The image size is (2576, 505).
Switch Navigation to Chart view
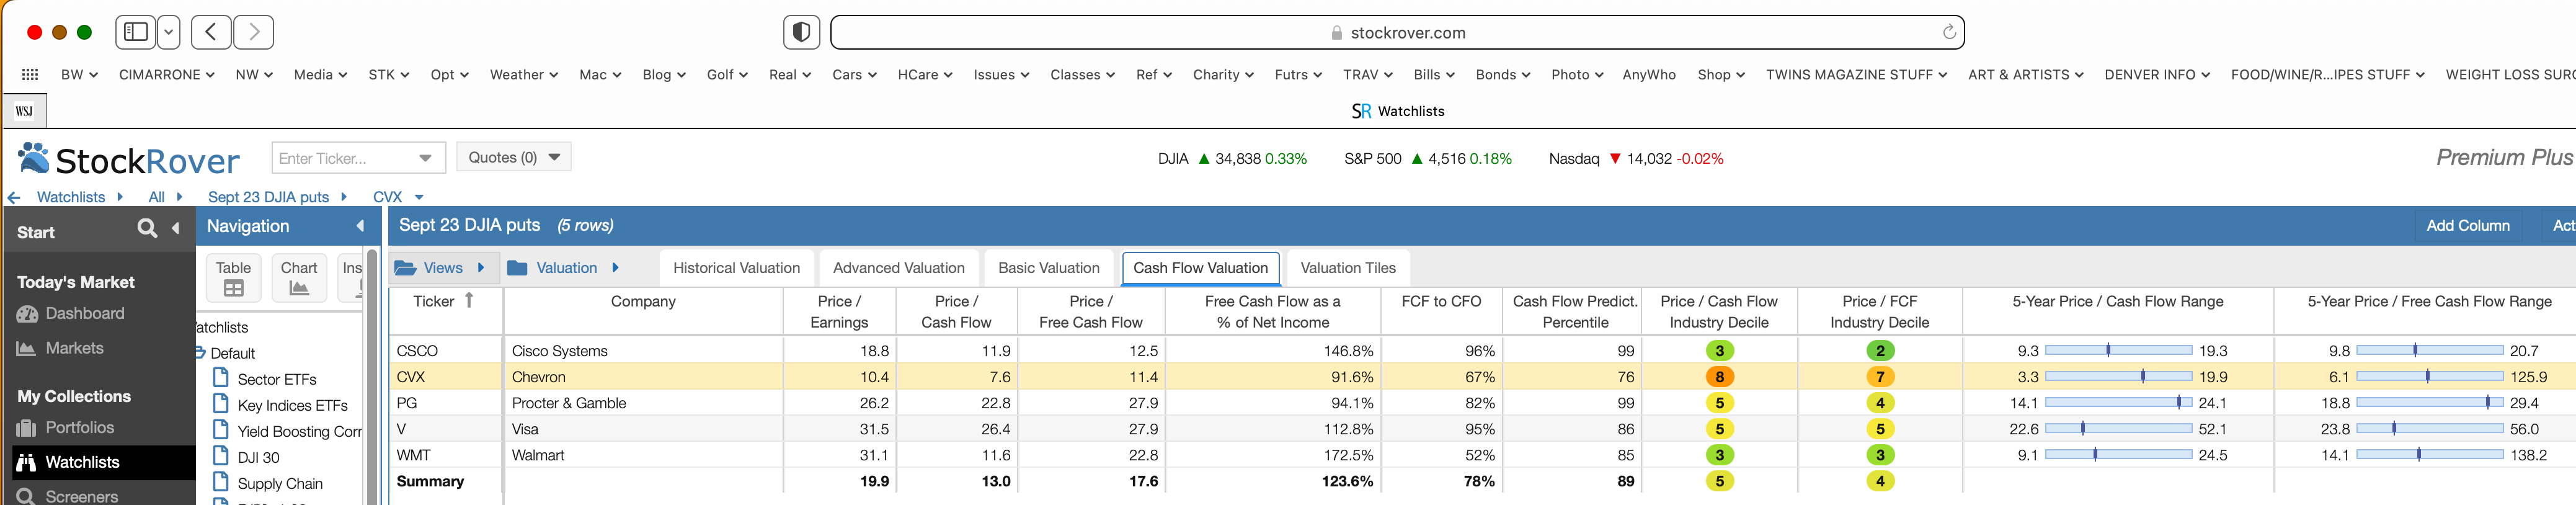coord(299,278)
